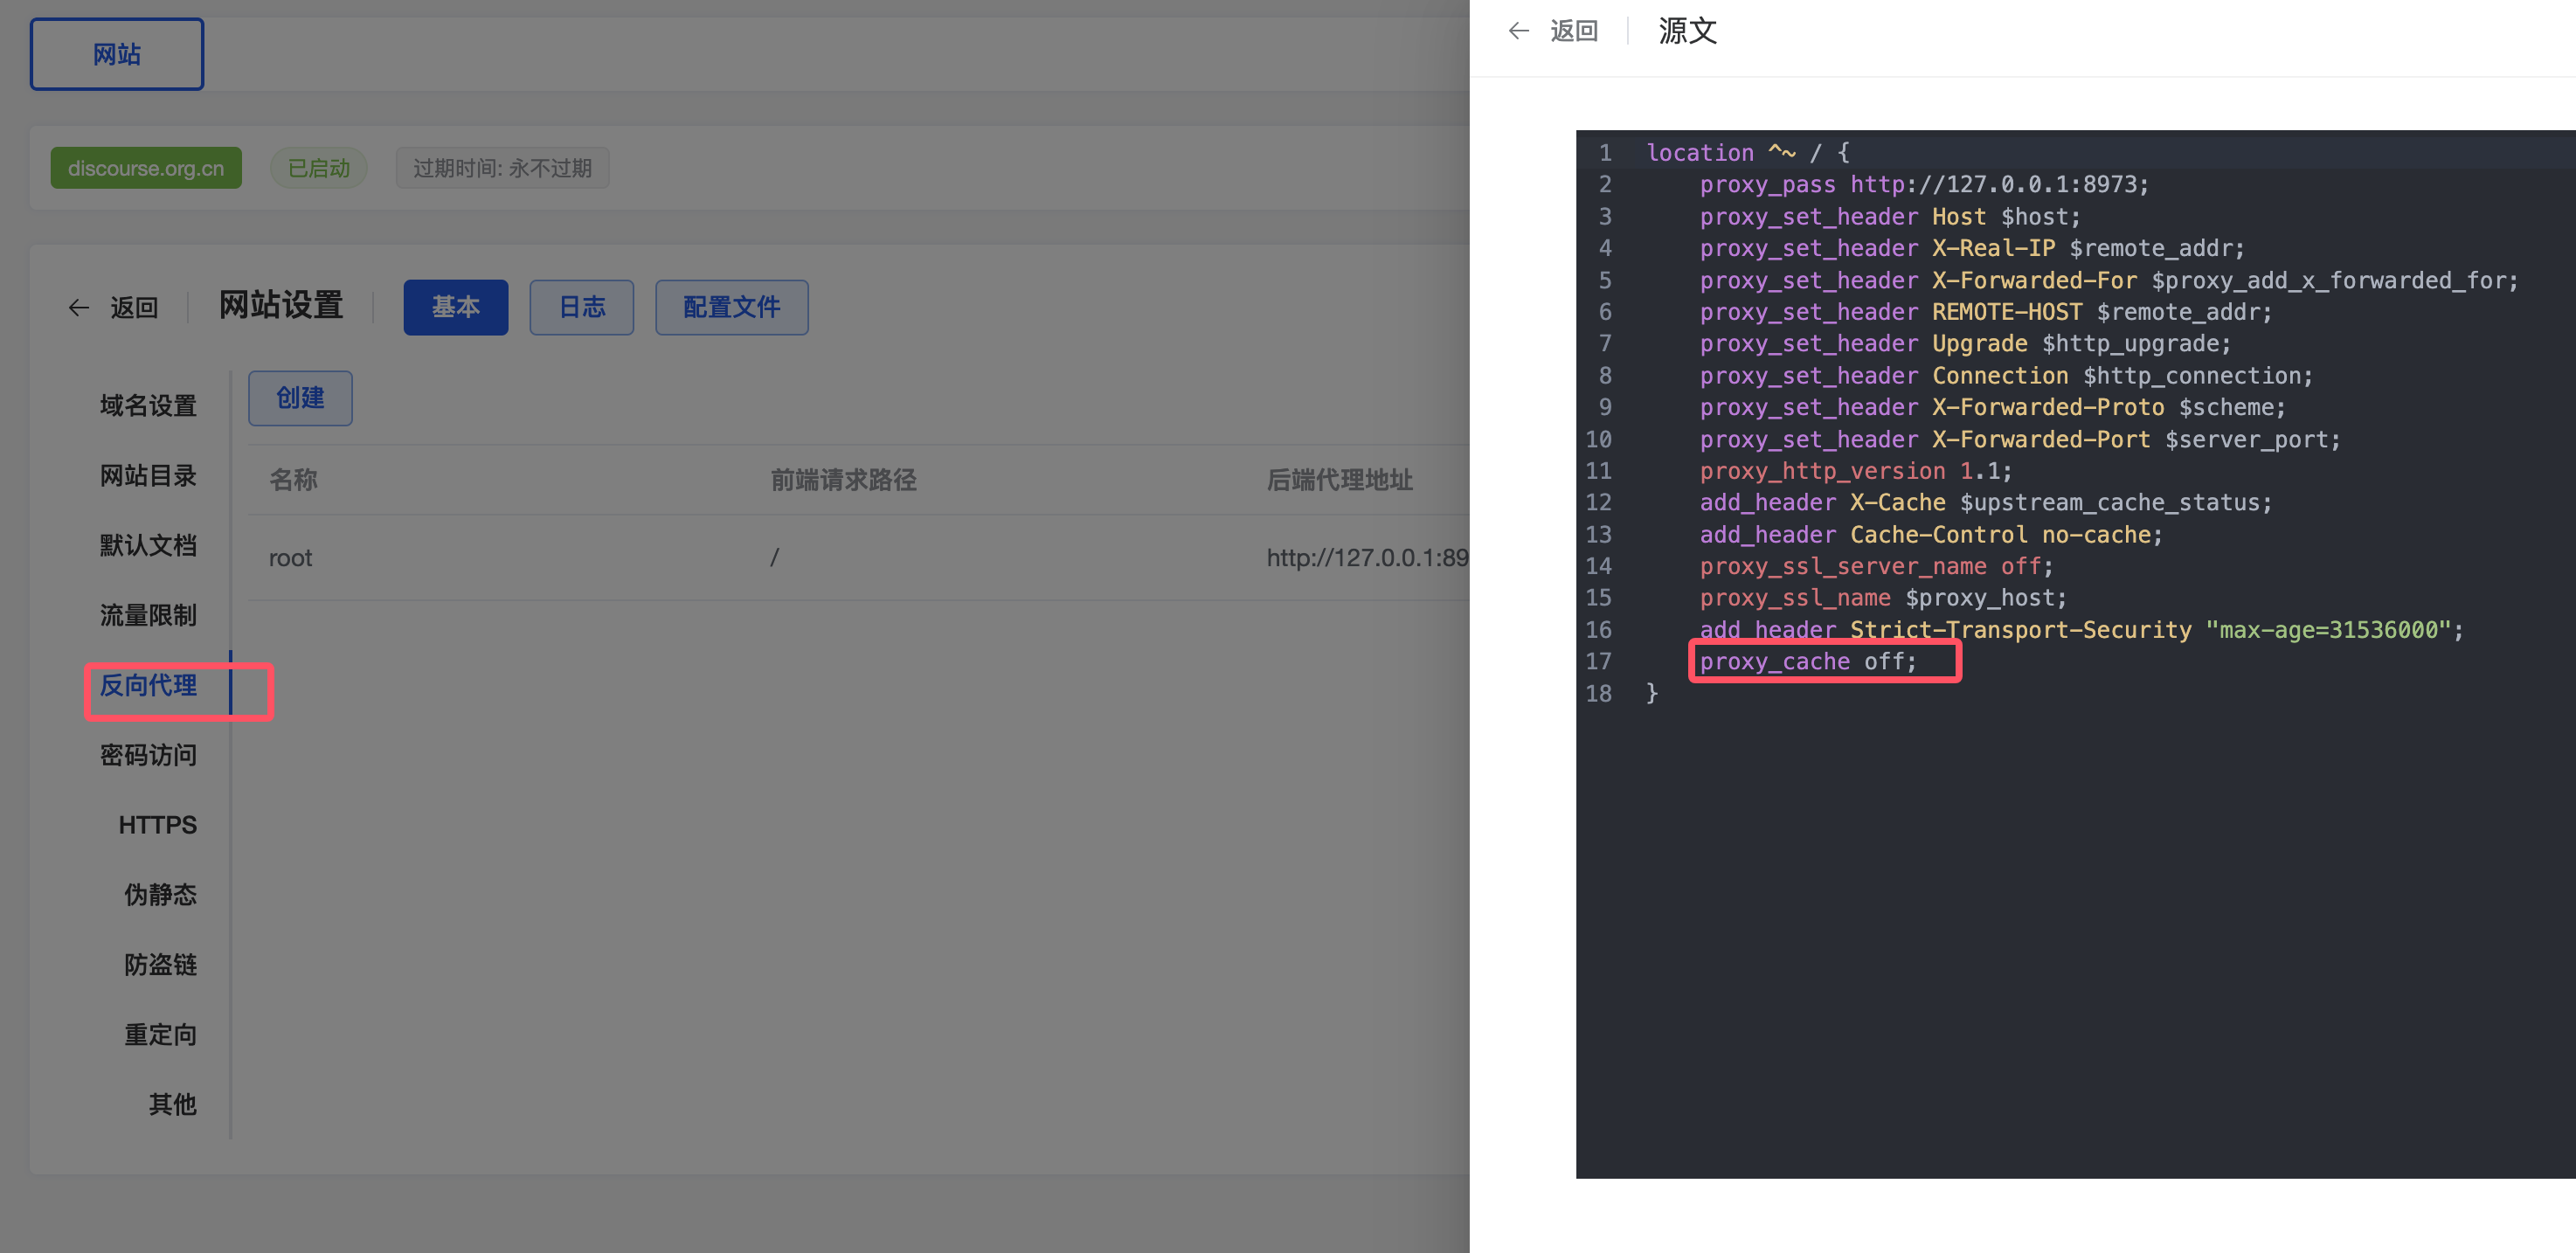Select 反向代理 in the sidebar

148,685
